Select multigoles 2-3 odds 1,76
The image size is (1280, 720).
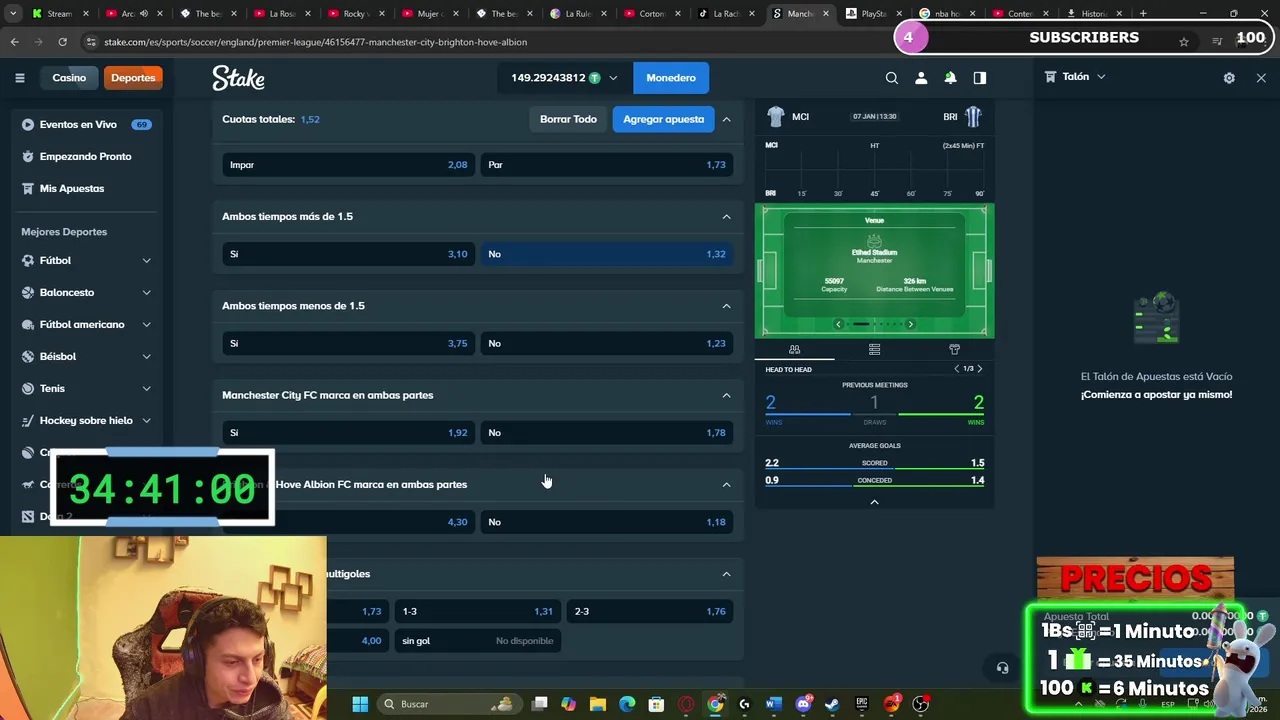coord(650,611)
